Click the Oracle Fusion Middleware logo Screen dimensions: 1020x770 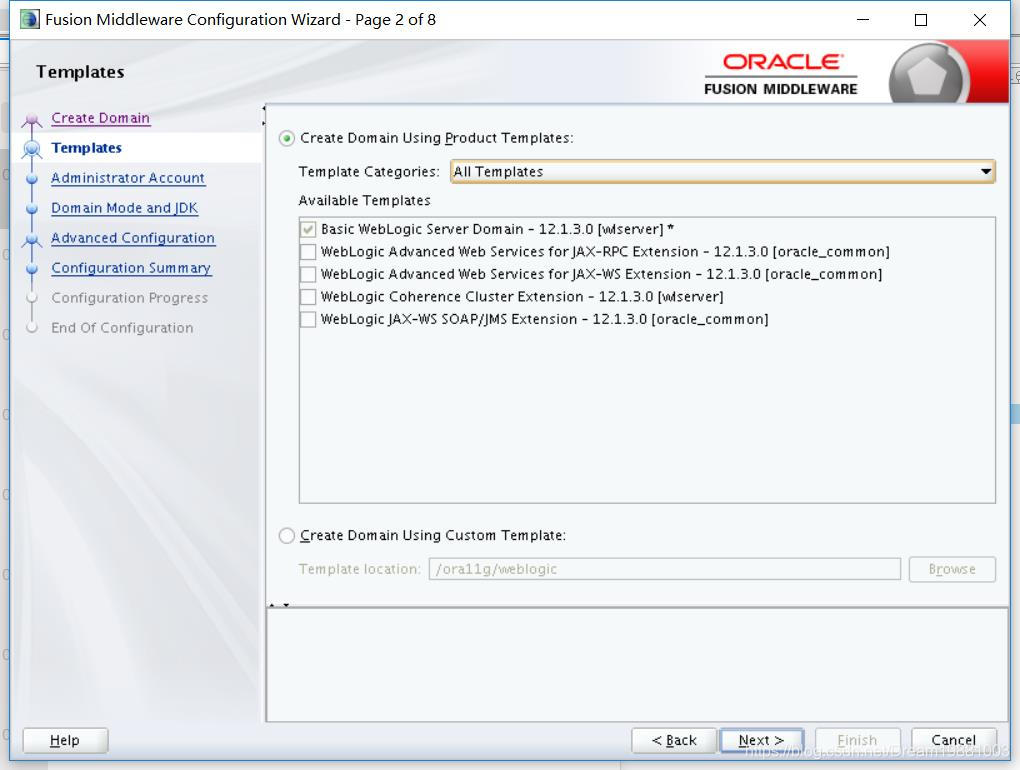click(781, 74)
